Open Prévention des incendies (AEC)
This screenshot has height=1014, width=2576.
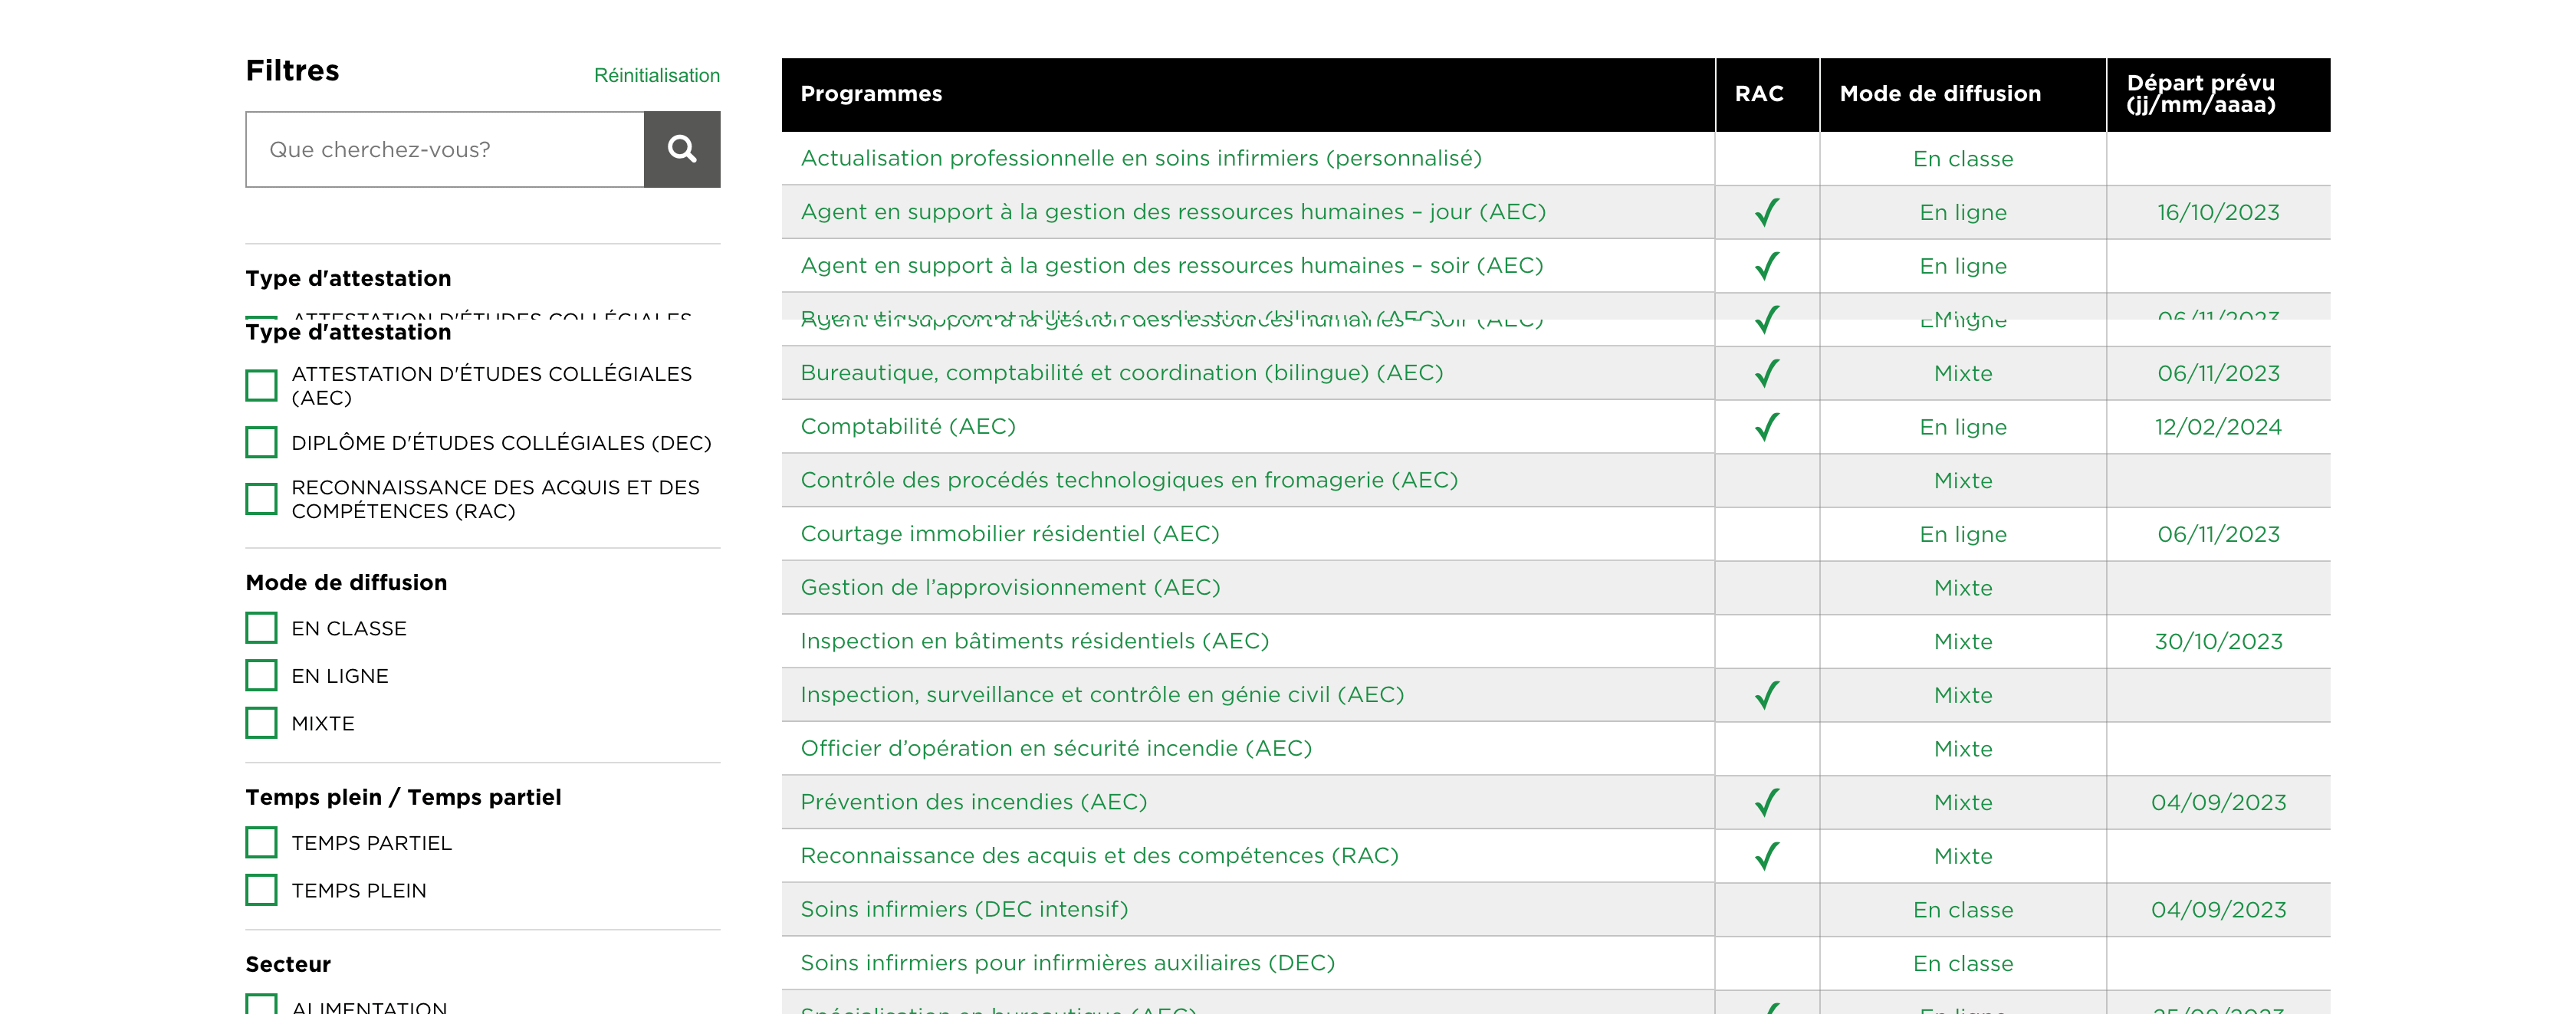(974, 802)
